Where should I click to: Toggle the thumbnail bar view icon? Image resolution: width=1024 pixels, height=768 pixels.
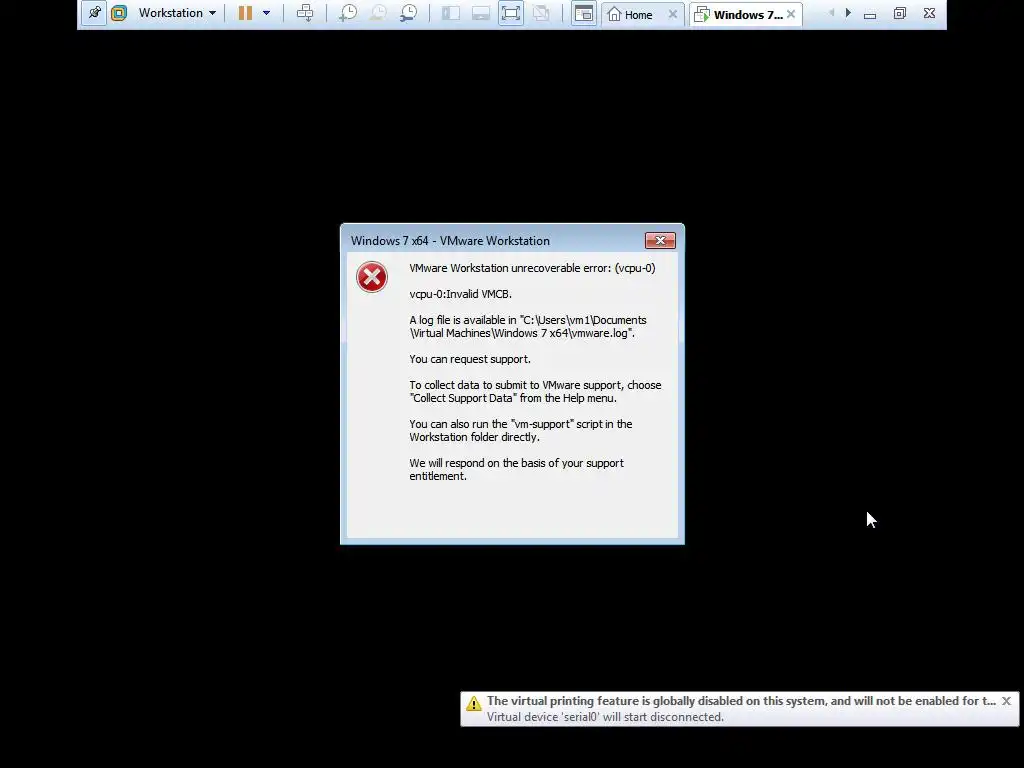[x=481, y=13]
